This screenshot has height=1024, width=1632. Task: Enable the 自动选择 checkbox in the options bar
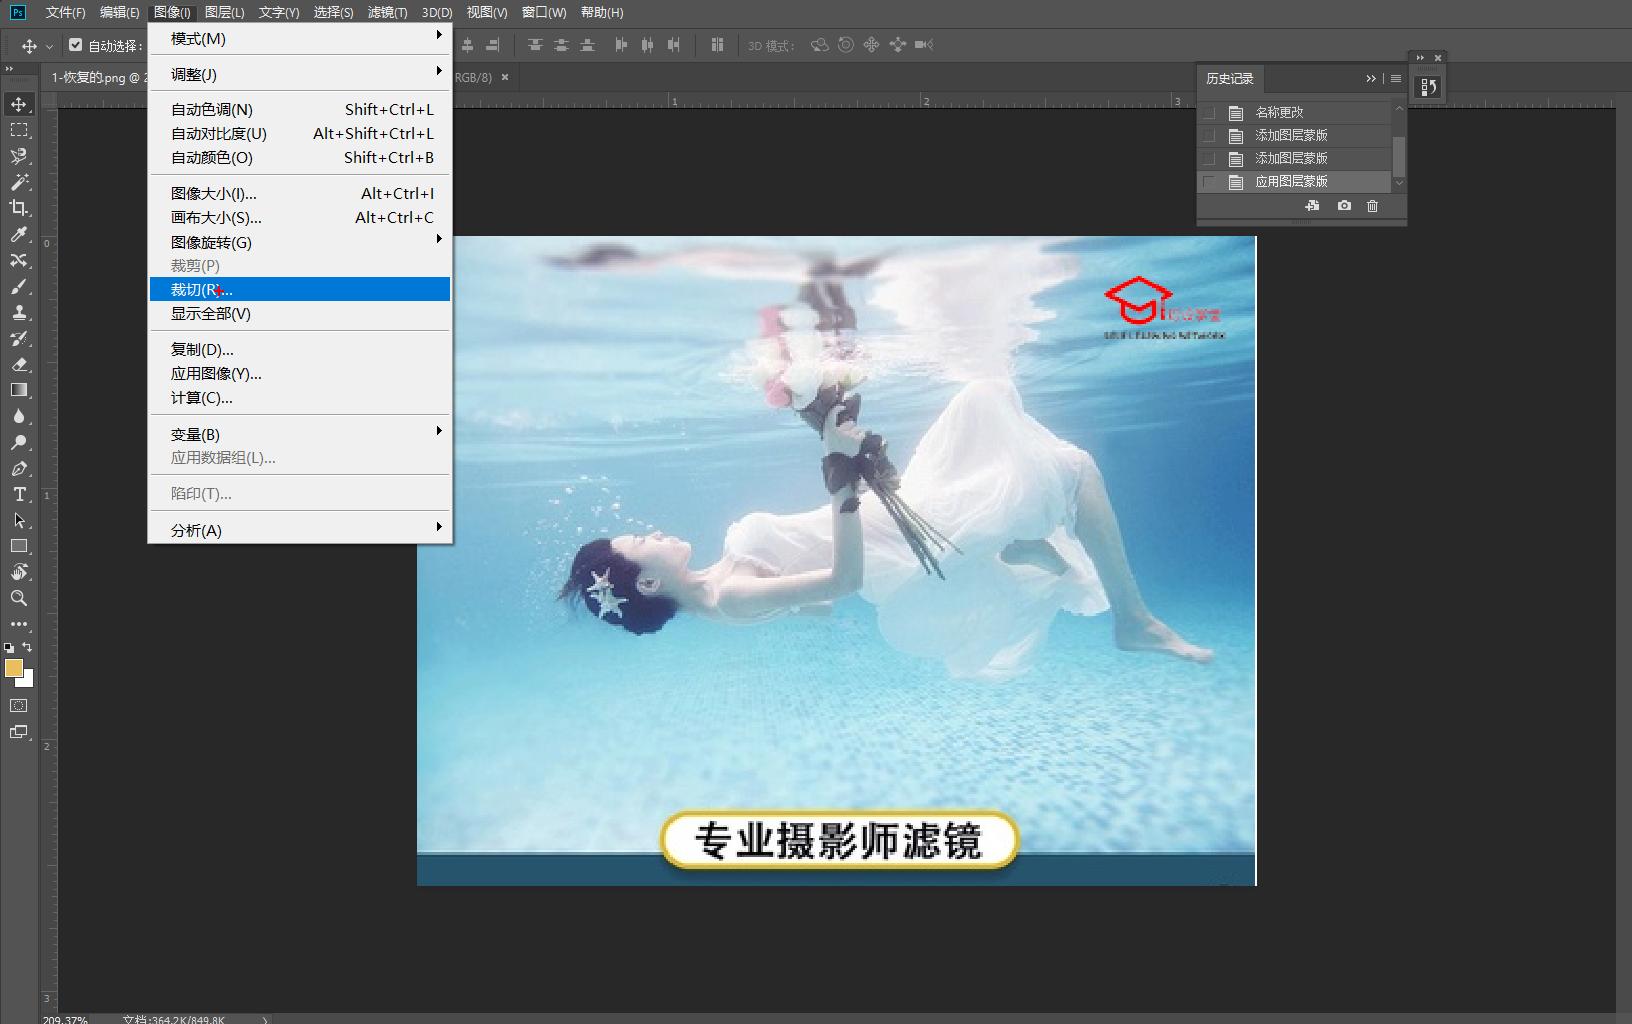76,45
